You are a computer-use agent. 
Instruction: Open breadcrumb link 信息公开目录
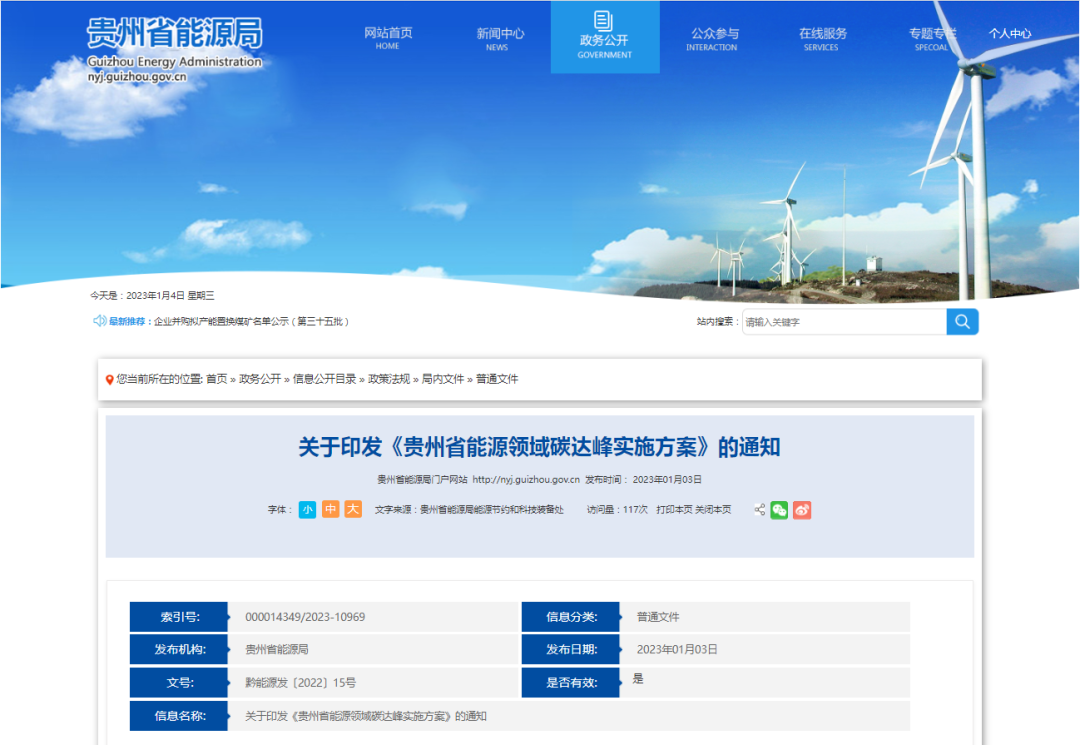click(324, 379)
